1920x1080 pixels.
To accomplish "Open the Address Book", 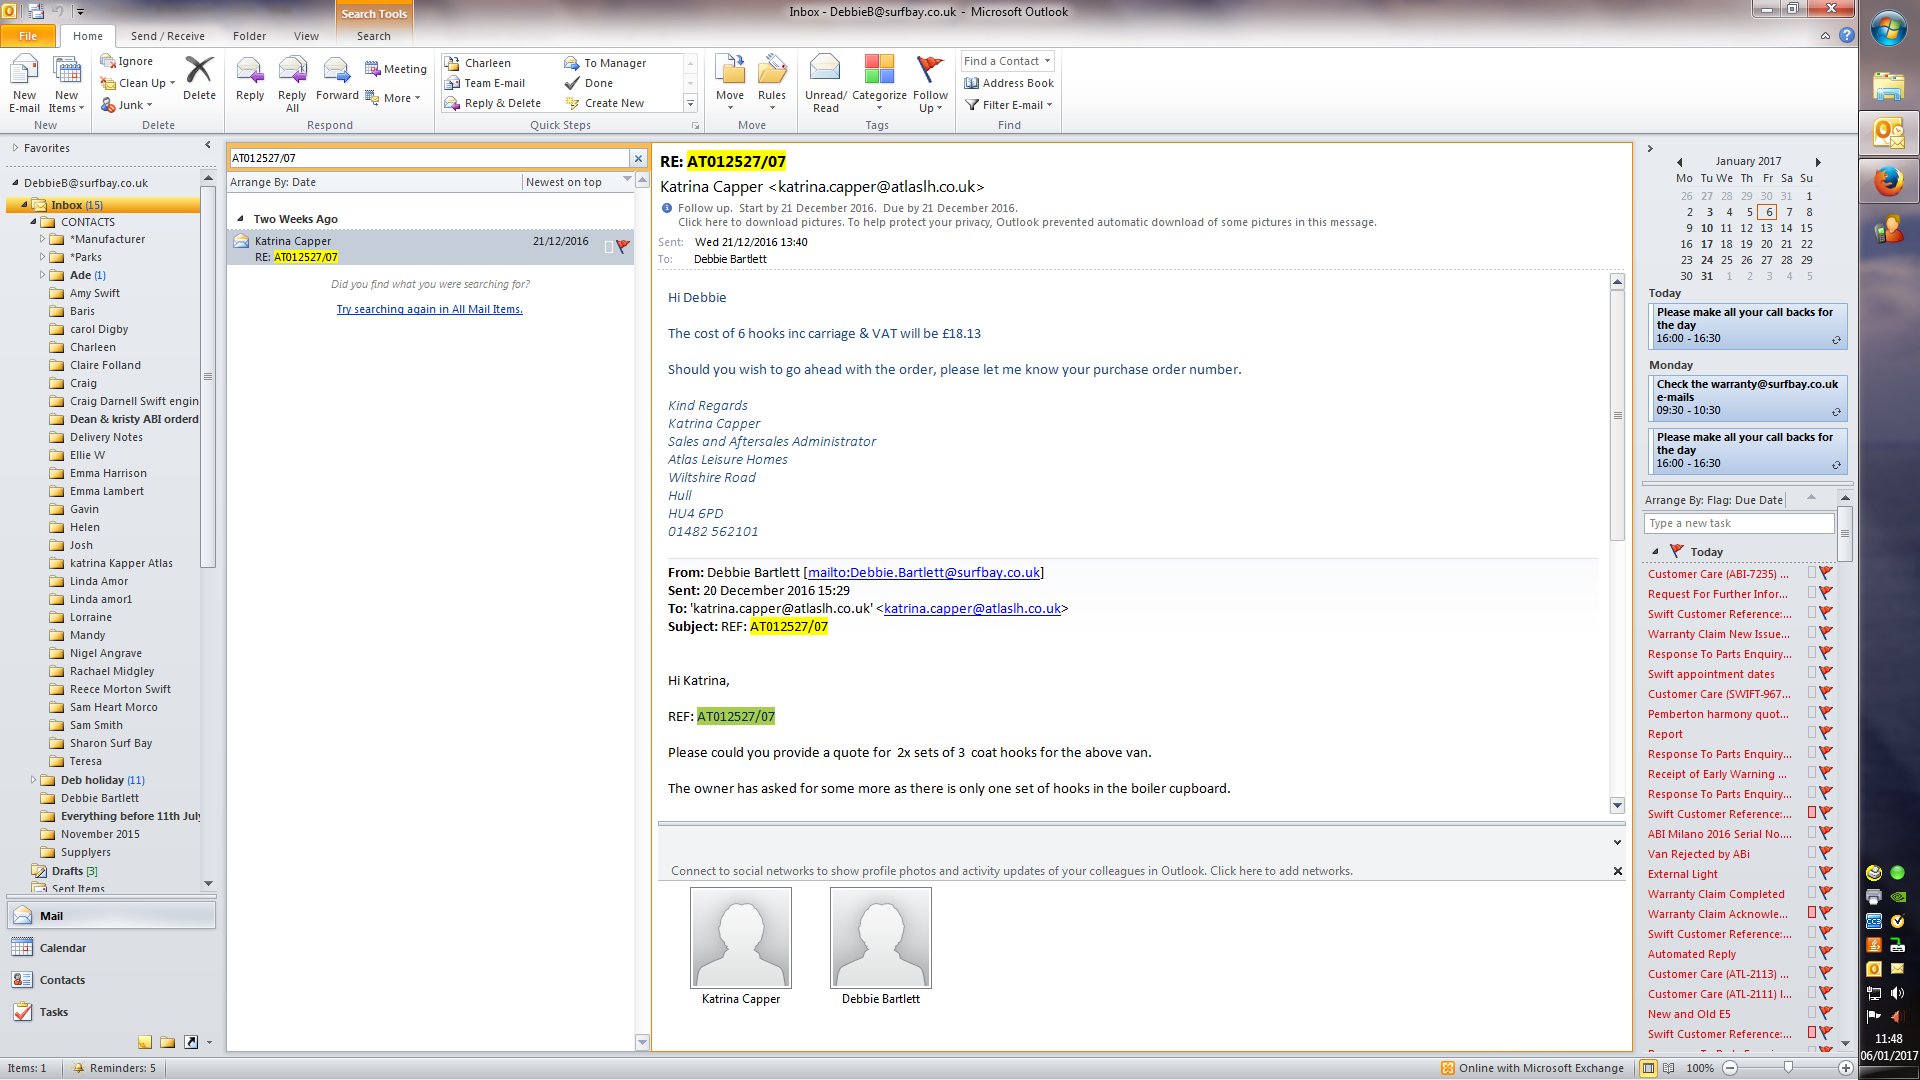I will click(x=1009, y=83).
